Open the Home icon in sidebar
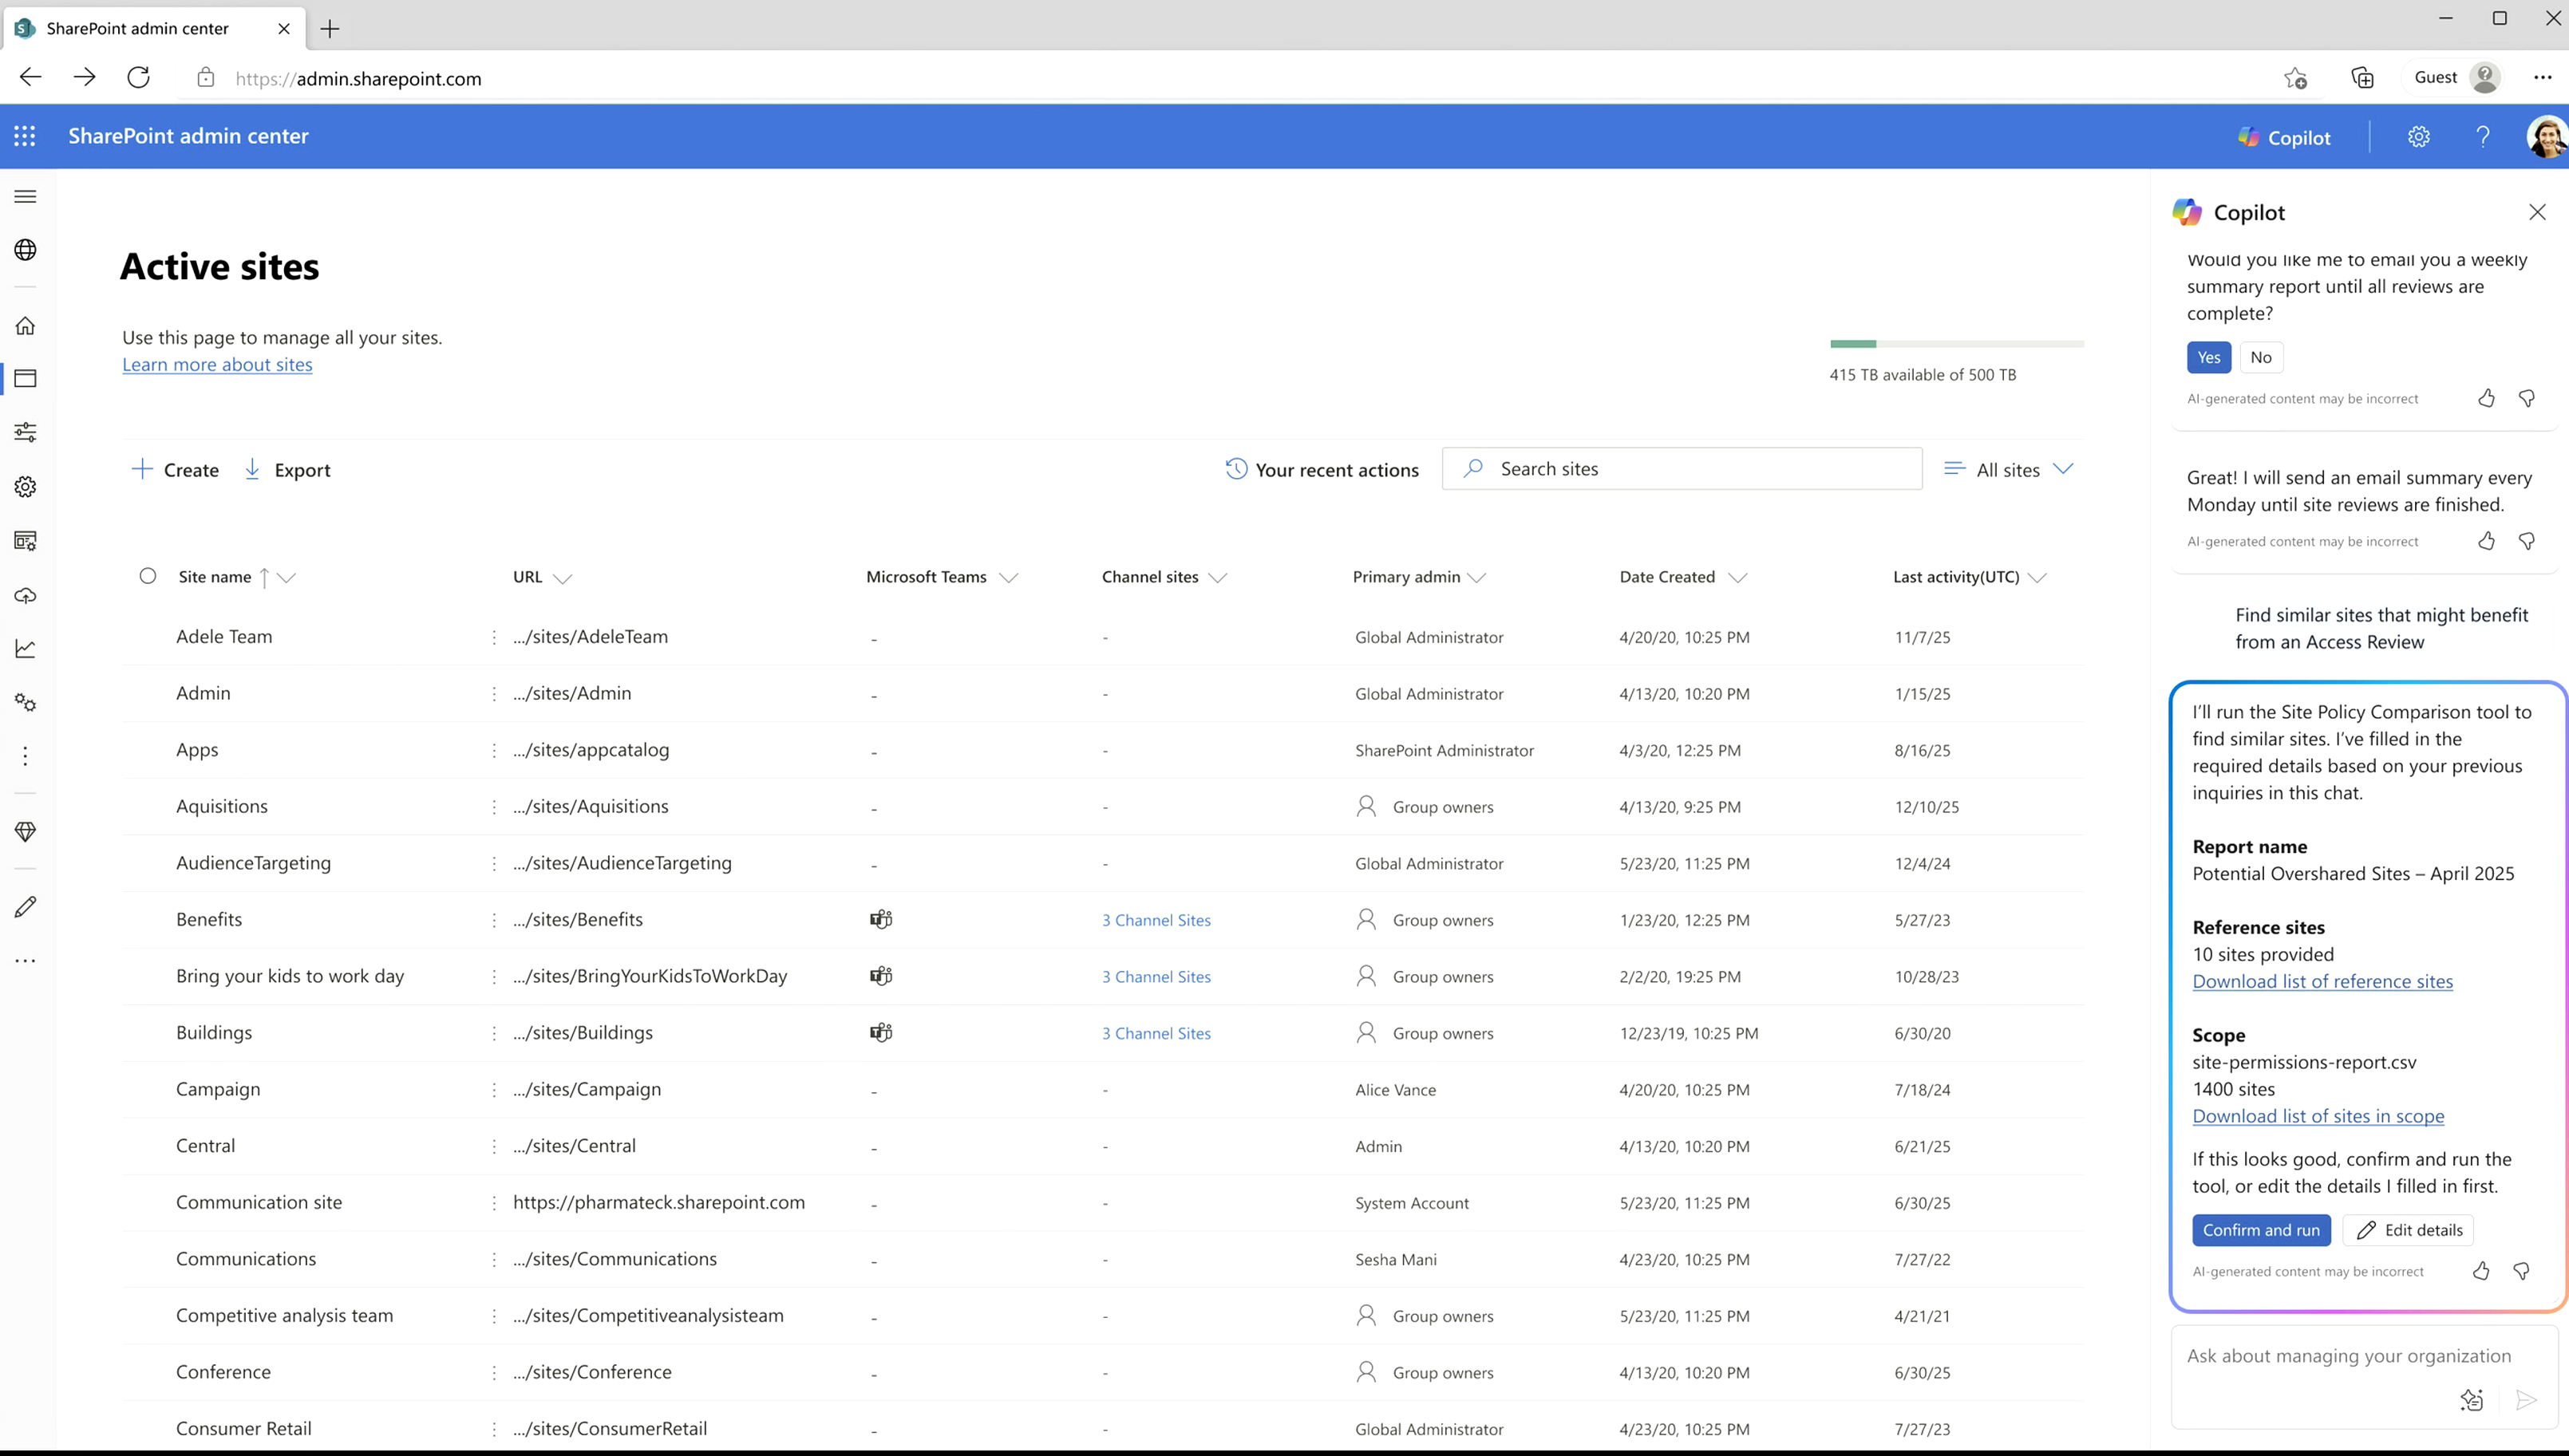 coord(26,325)
